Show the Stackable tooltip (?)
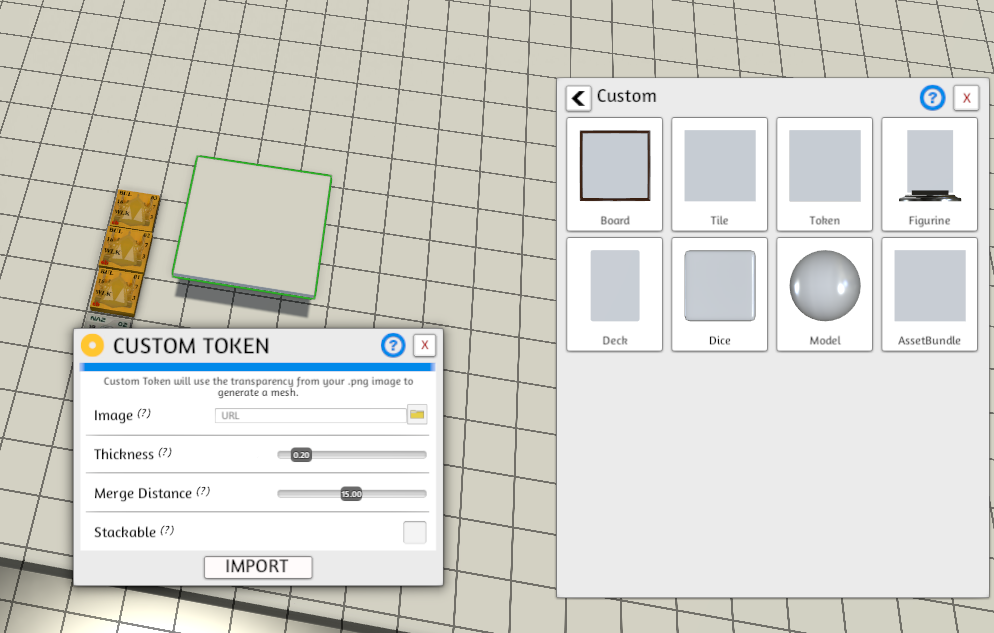The height and width of the screenshot is (633, 994). [x=167, y=530]
